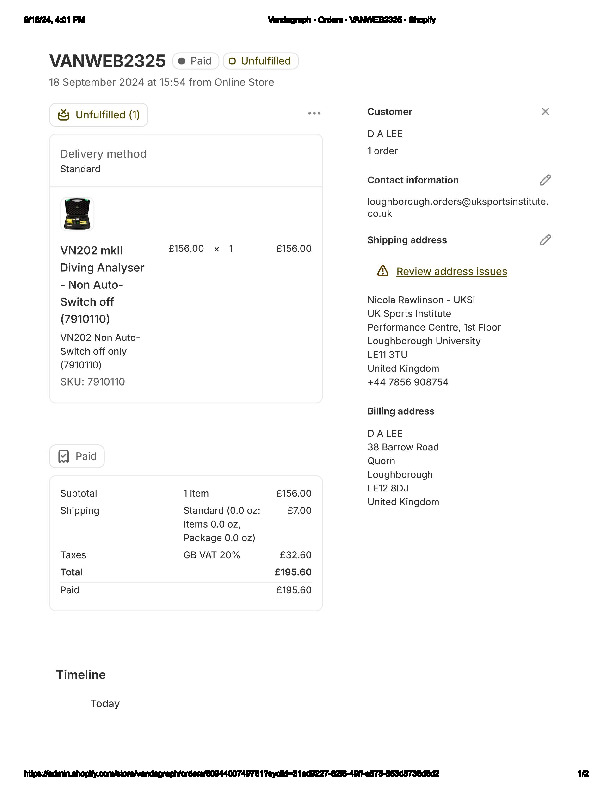Click receipt icon on Paid badge above totals

[63, 456]
